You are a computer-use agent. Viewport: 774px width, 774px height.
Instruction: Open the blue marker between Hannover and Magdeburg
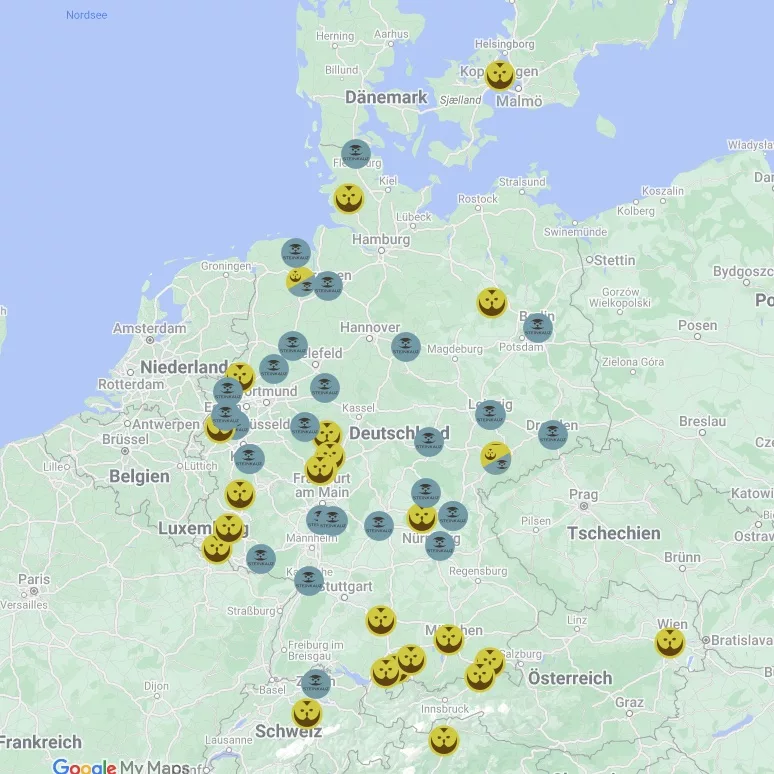pos(406,347)
